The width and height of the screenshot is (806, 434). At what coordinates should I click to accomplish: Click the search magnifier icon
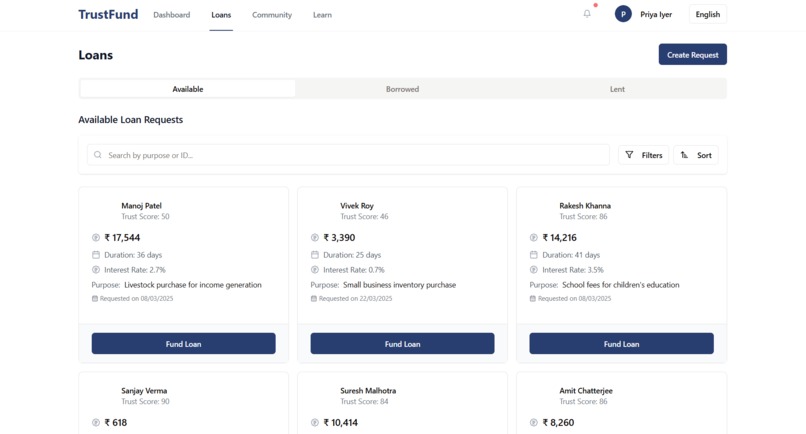coord(98,155)
